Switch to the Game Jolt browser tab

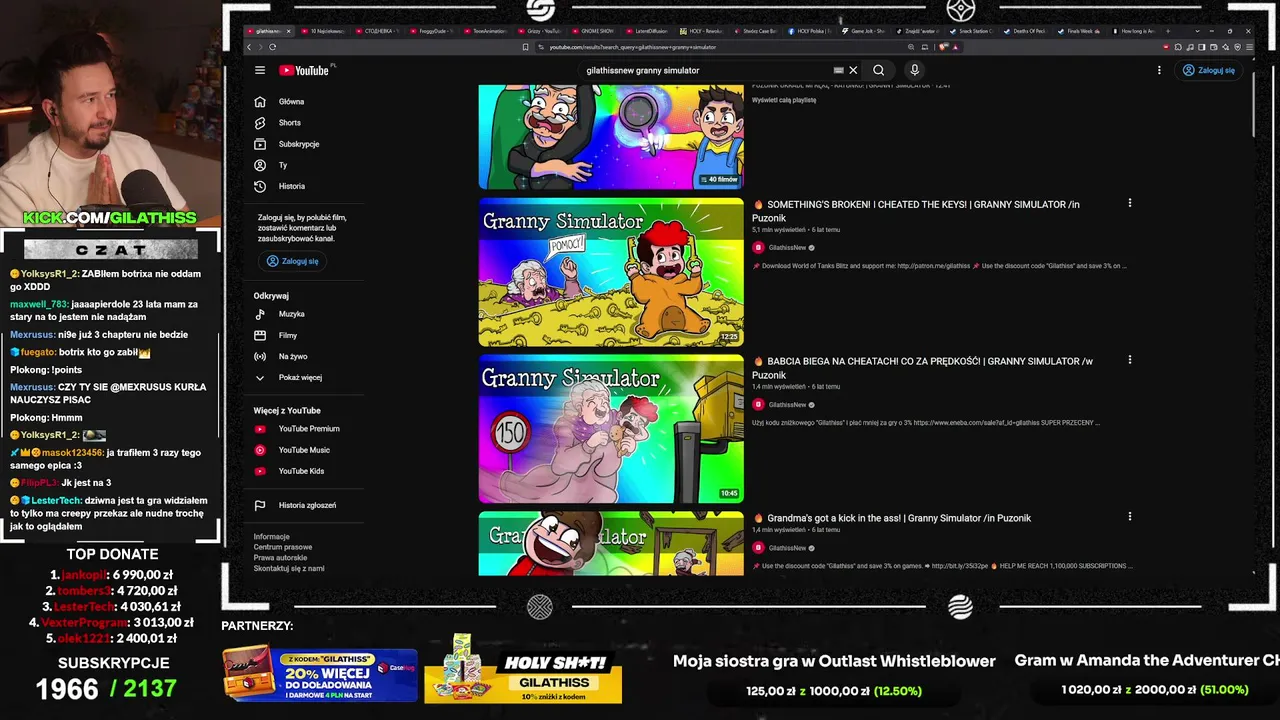click(862, 31)
